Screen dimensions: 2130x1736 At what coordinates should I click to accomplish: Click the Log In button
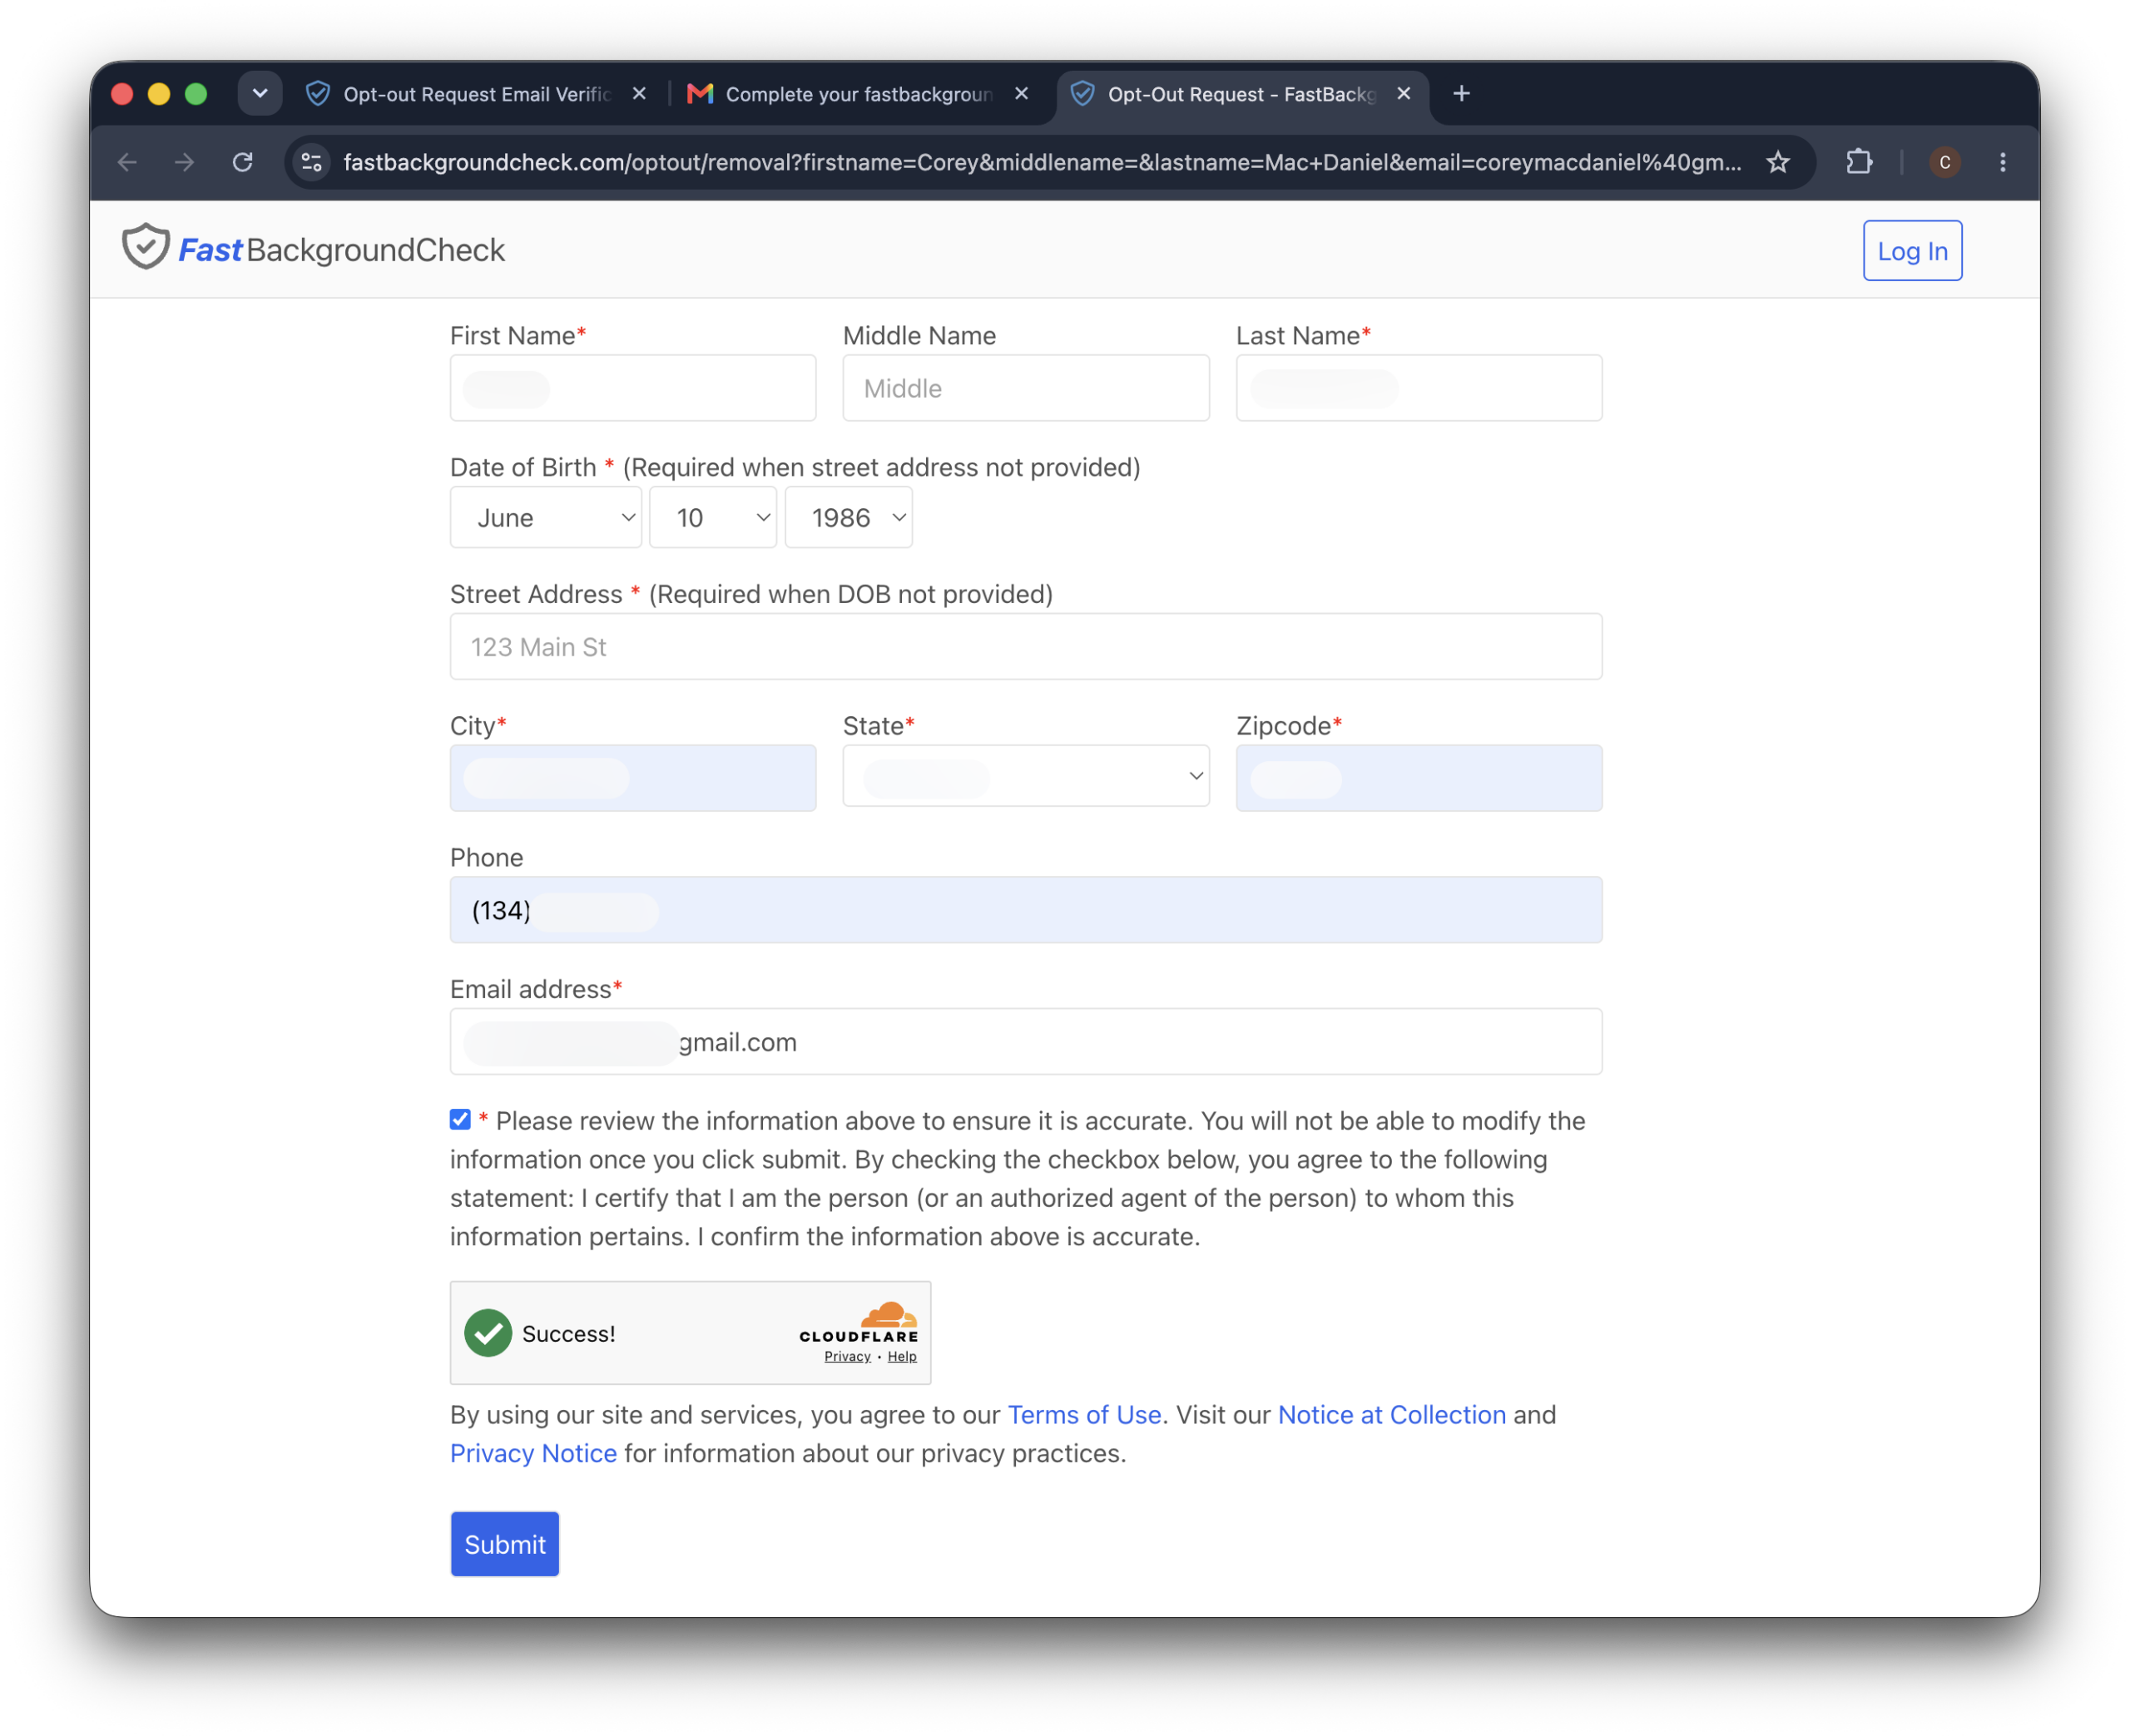(x=1912, y=250)
